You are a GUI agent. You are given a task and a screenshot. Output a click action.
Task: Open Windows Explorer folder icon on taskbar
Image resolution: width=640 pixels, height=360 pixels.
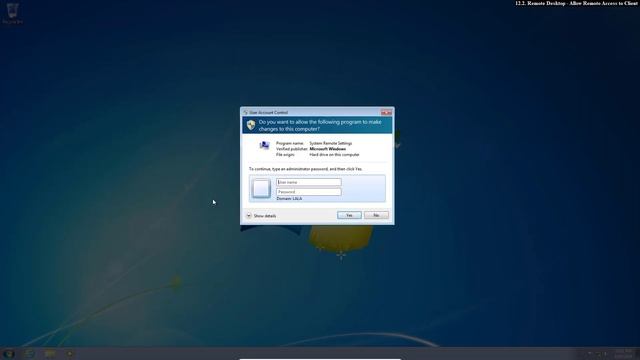pyautogui.click(x=50, y=353)
